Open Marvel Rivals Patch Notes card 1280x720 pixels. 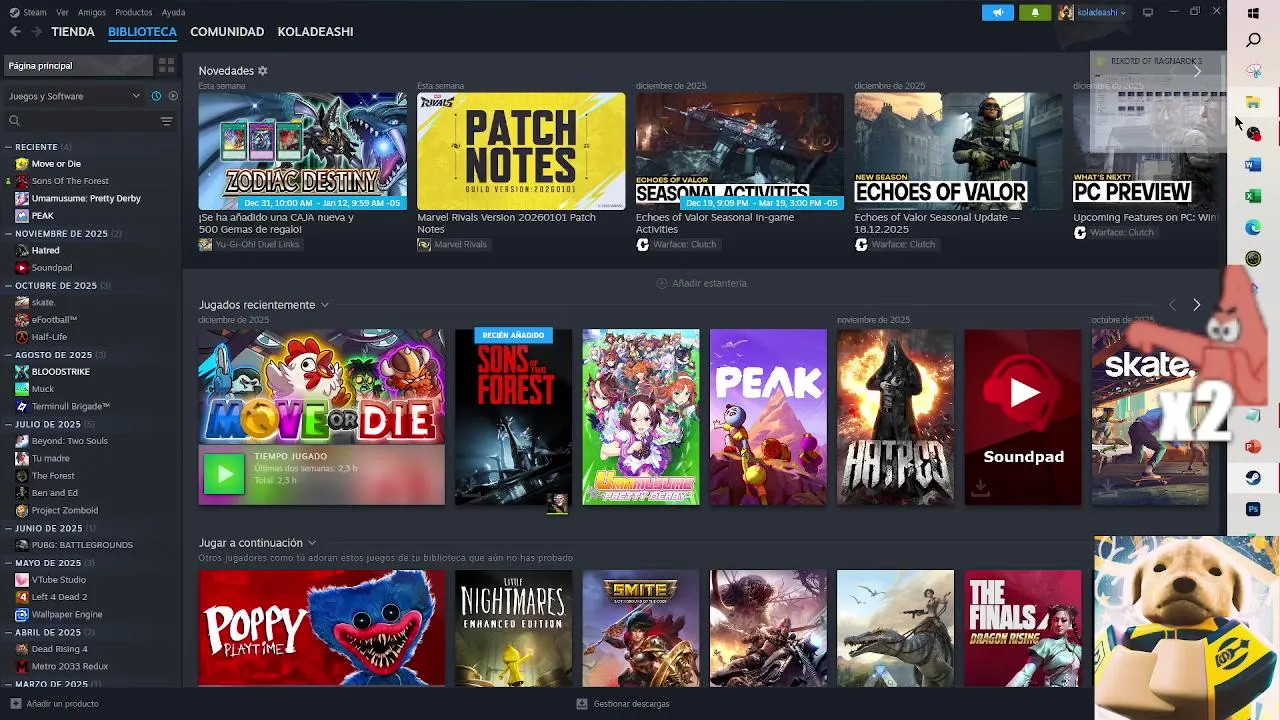521,151
